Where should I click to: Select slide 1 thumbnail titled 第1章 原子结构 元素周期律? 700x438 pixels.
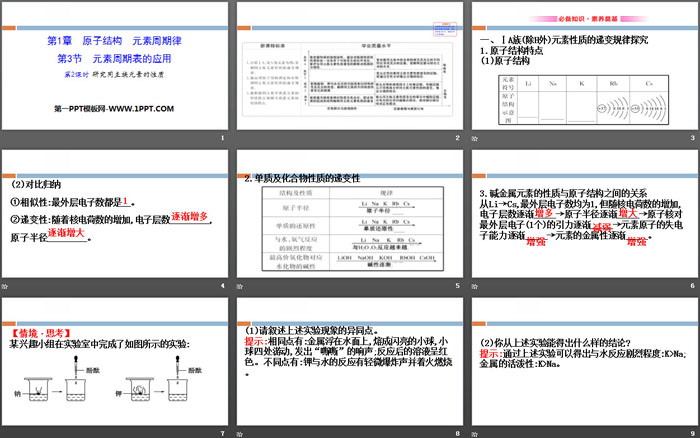click(x=115, y=66)
